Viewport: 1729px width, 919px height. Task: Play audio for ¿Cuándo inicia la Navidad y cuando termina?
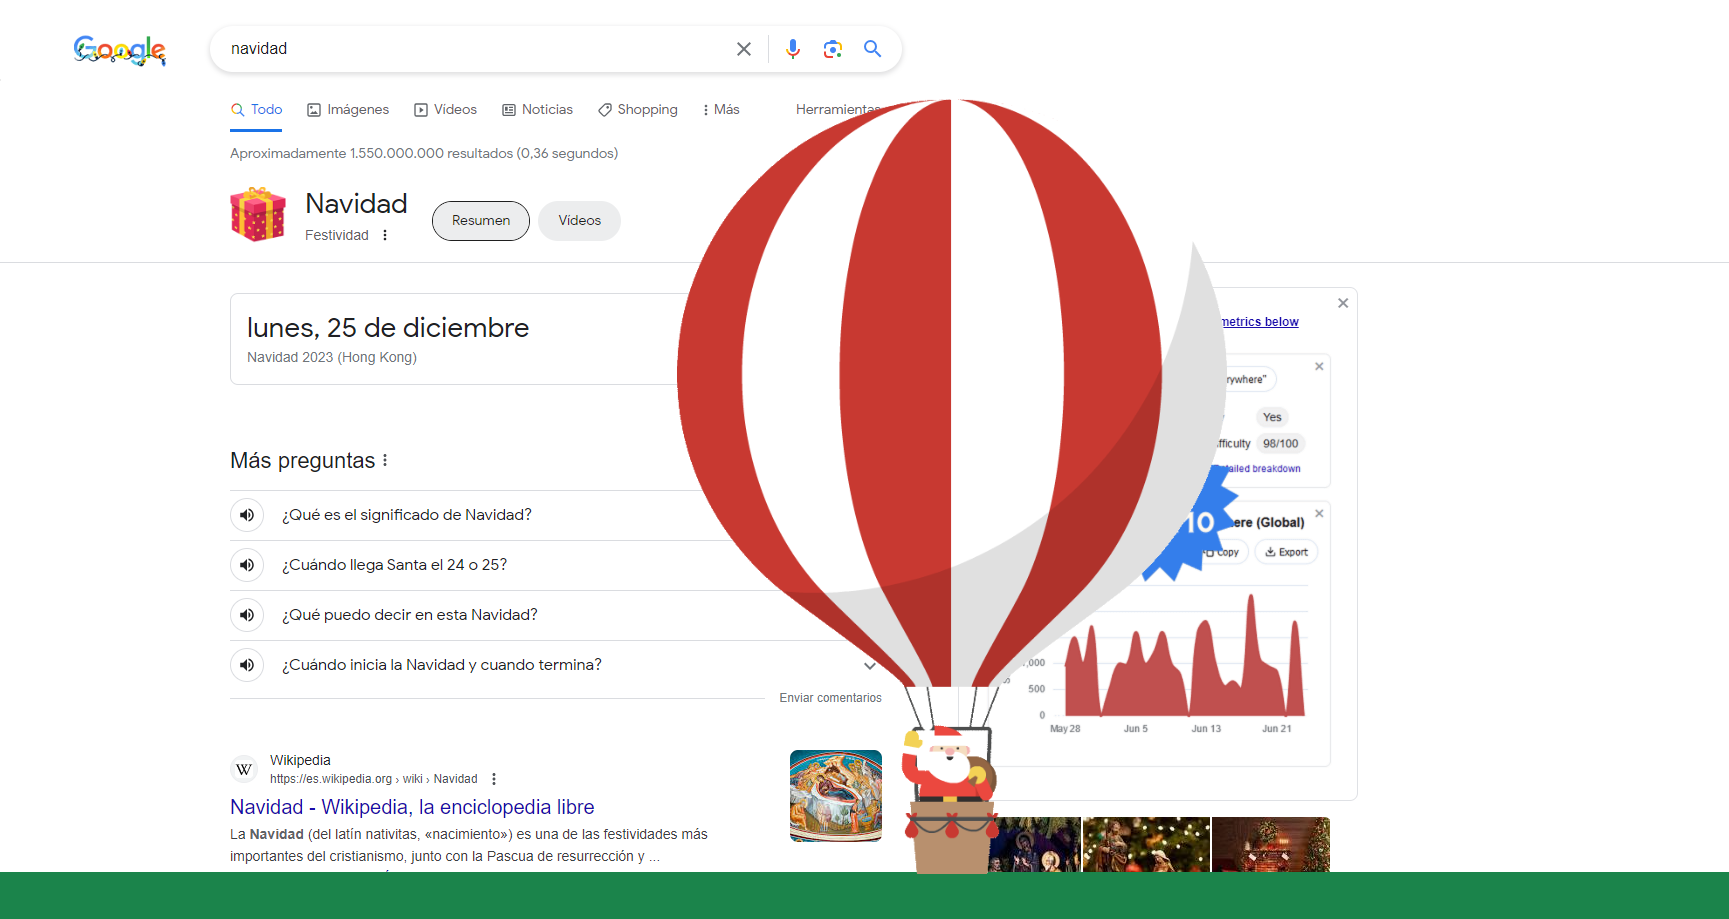click(247, 665)
